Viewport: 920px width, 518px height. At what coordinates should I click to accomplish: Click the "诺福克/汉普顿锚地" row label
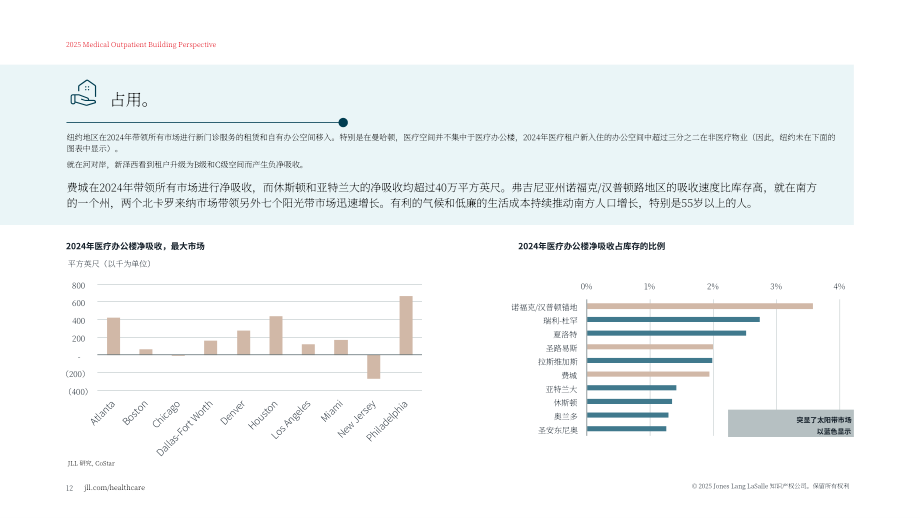[544, 307]
